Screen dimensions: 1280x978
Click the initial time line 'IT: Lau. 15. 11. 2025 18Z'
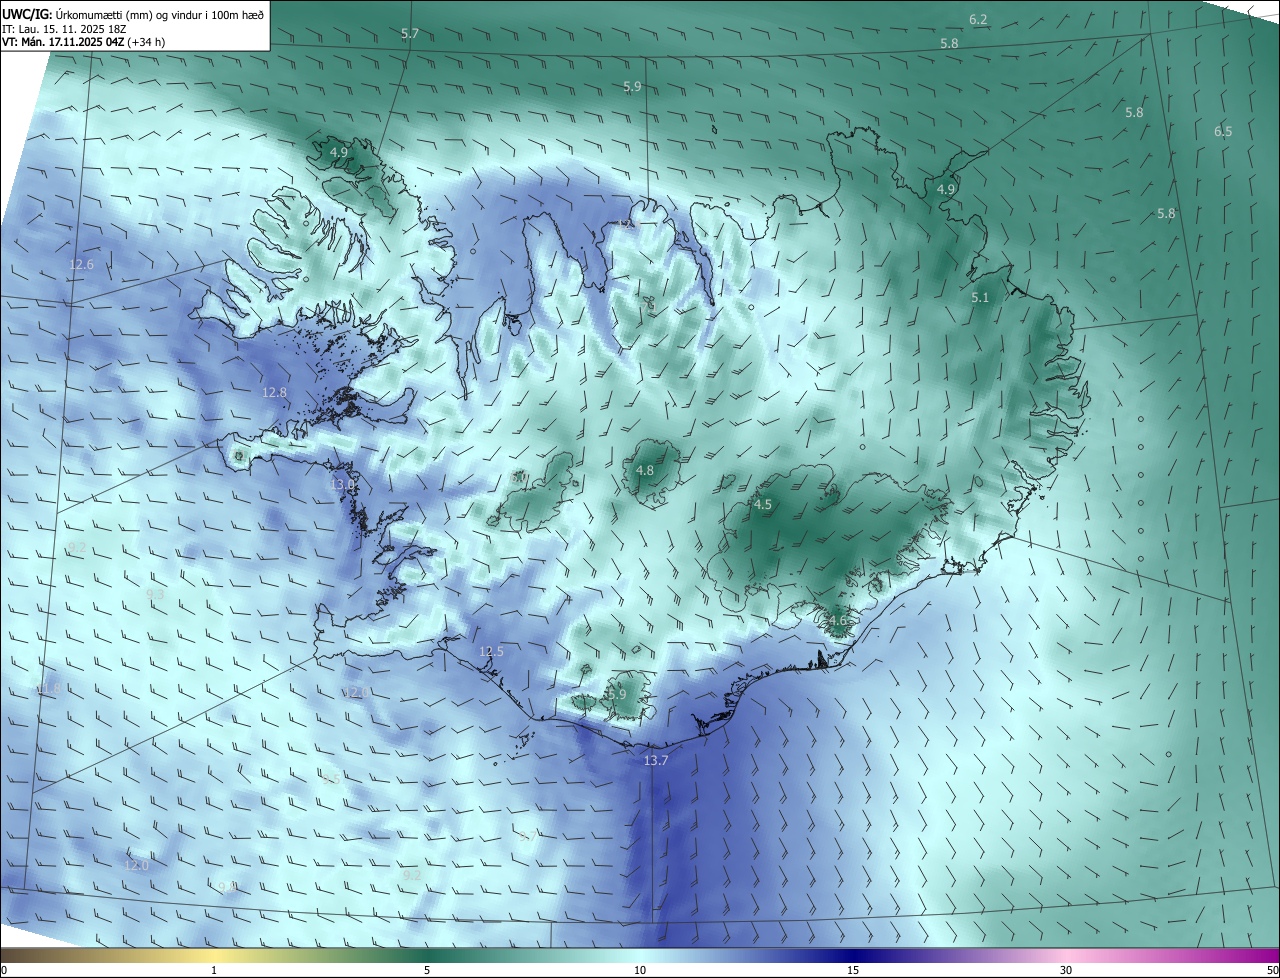(63, 29)
